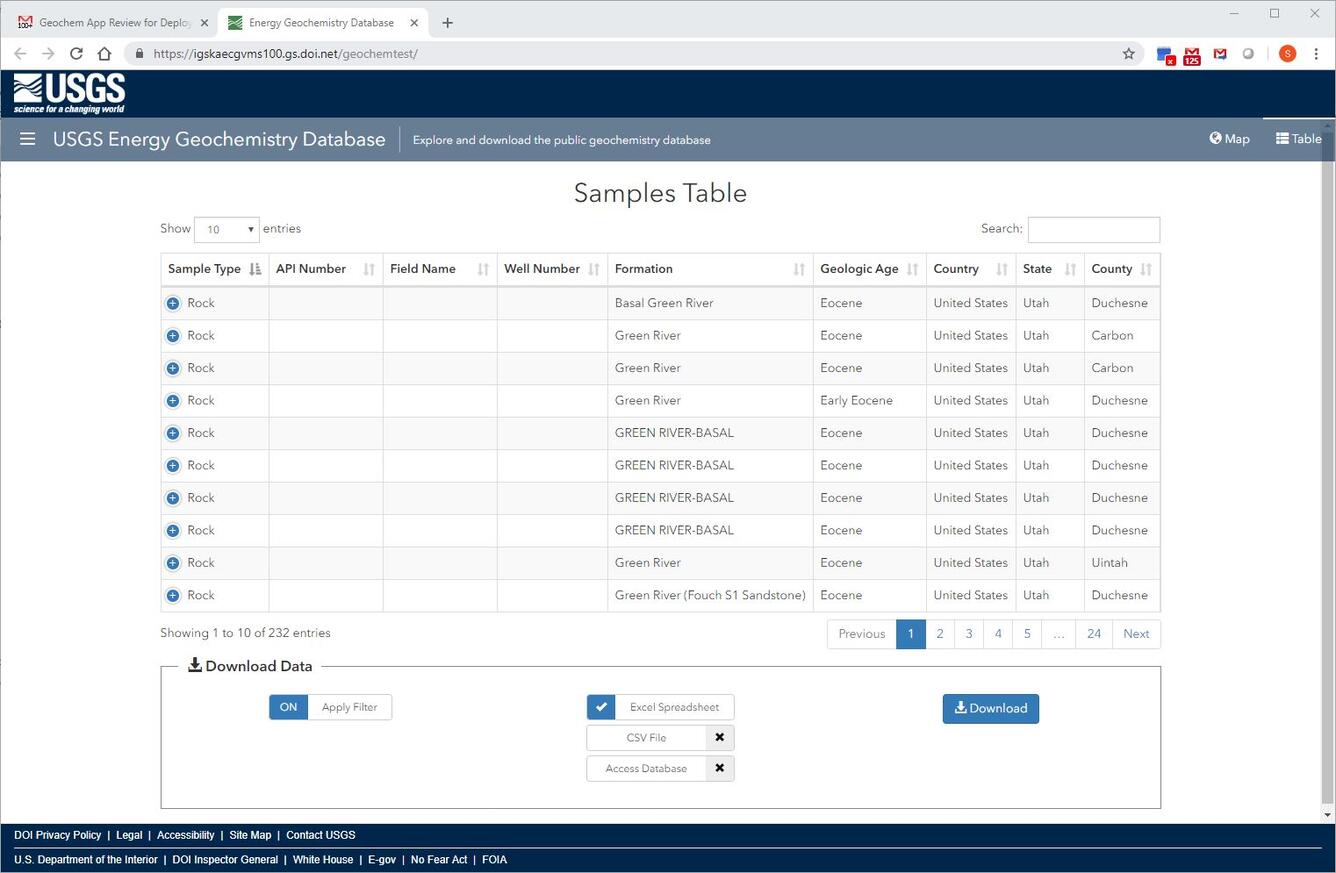Open No Fear Act link

439,860
